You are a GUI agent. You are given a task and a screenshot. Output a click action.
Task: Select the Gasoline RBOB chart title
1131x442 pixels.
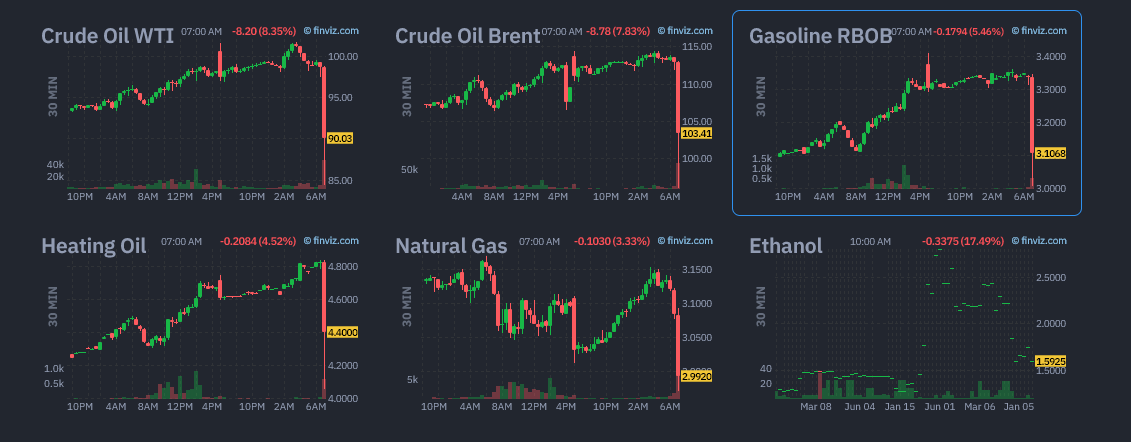(x=820, y=36)
